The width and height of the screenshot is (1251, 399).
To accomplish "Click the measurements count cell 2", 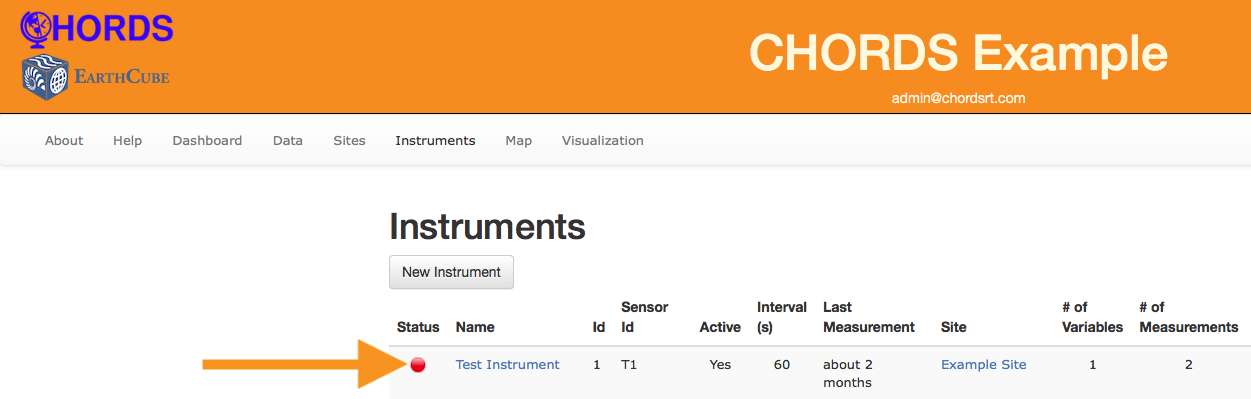I will click(x=1189, y=365).
